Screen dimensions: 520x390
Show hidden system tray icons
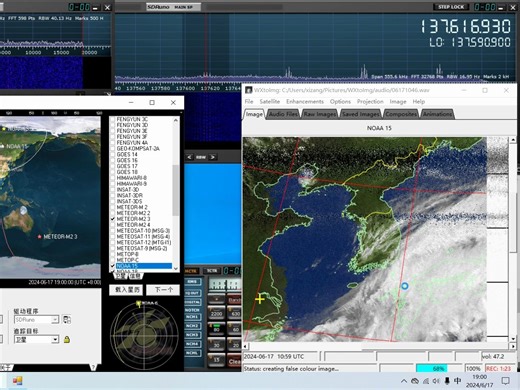tap(404, 381)
